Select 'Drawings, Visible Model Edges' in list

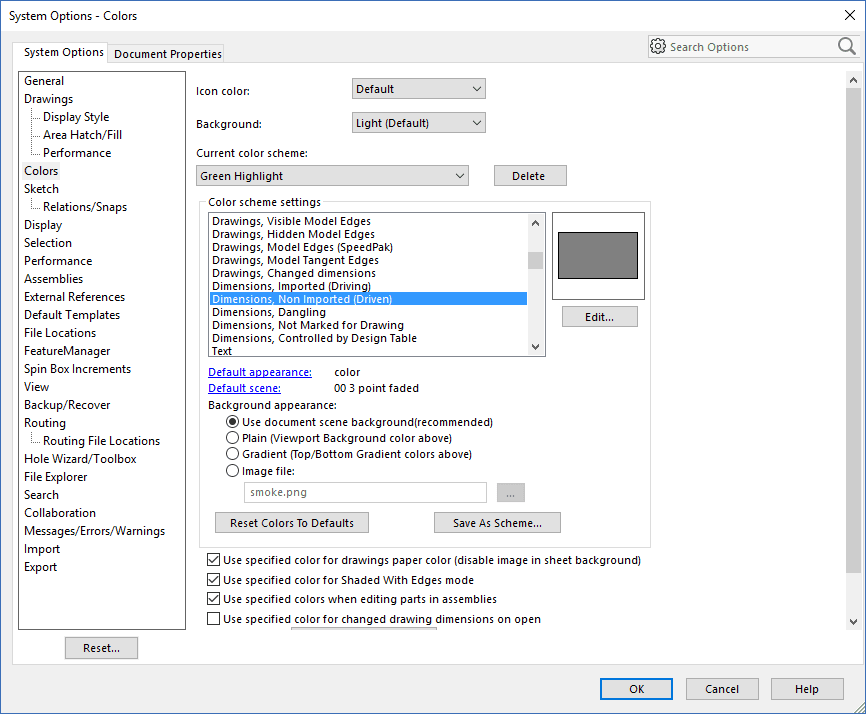click(x=368, y=221)
